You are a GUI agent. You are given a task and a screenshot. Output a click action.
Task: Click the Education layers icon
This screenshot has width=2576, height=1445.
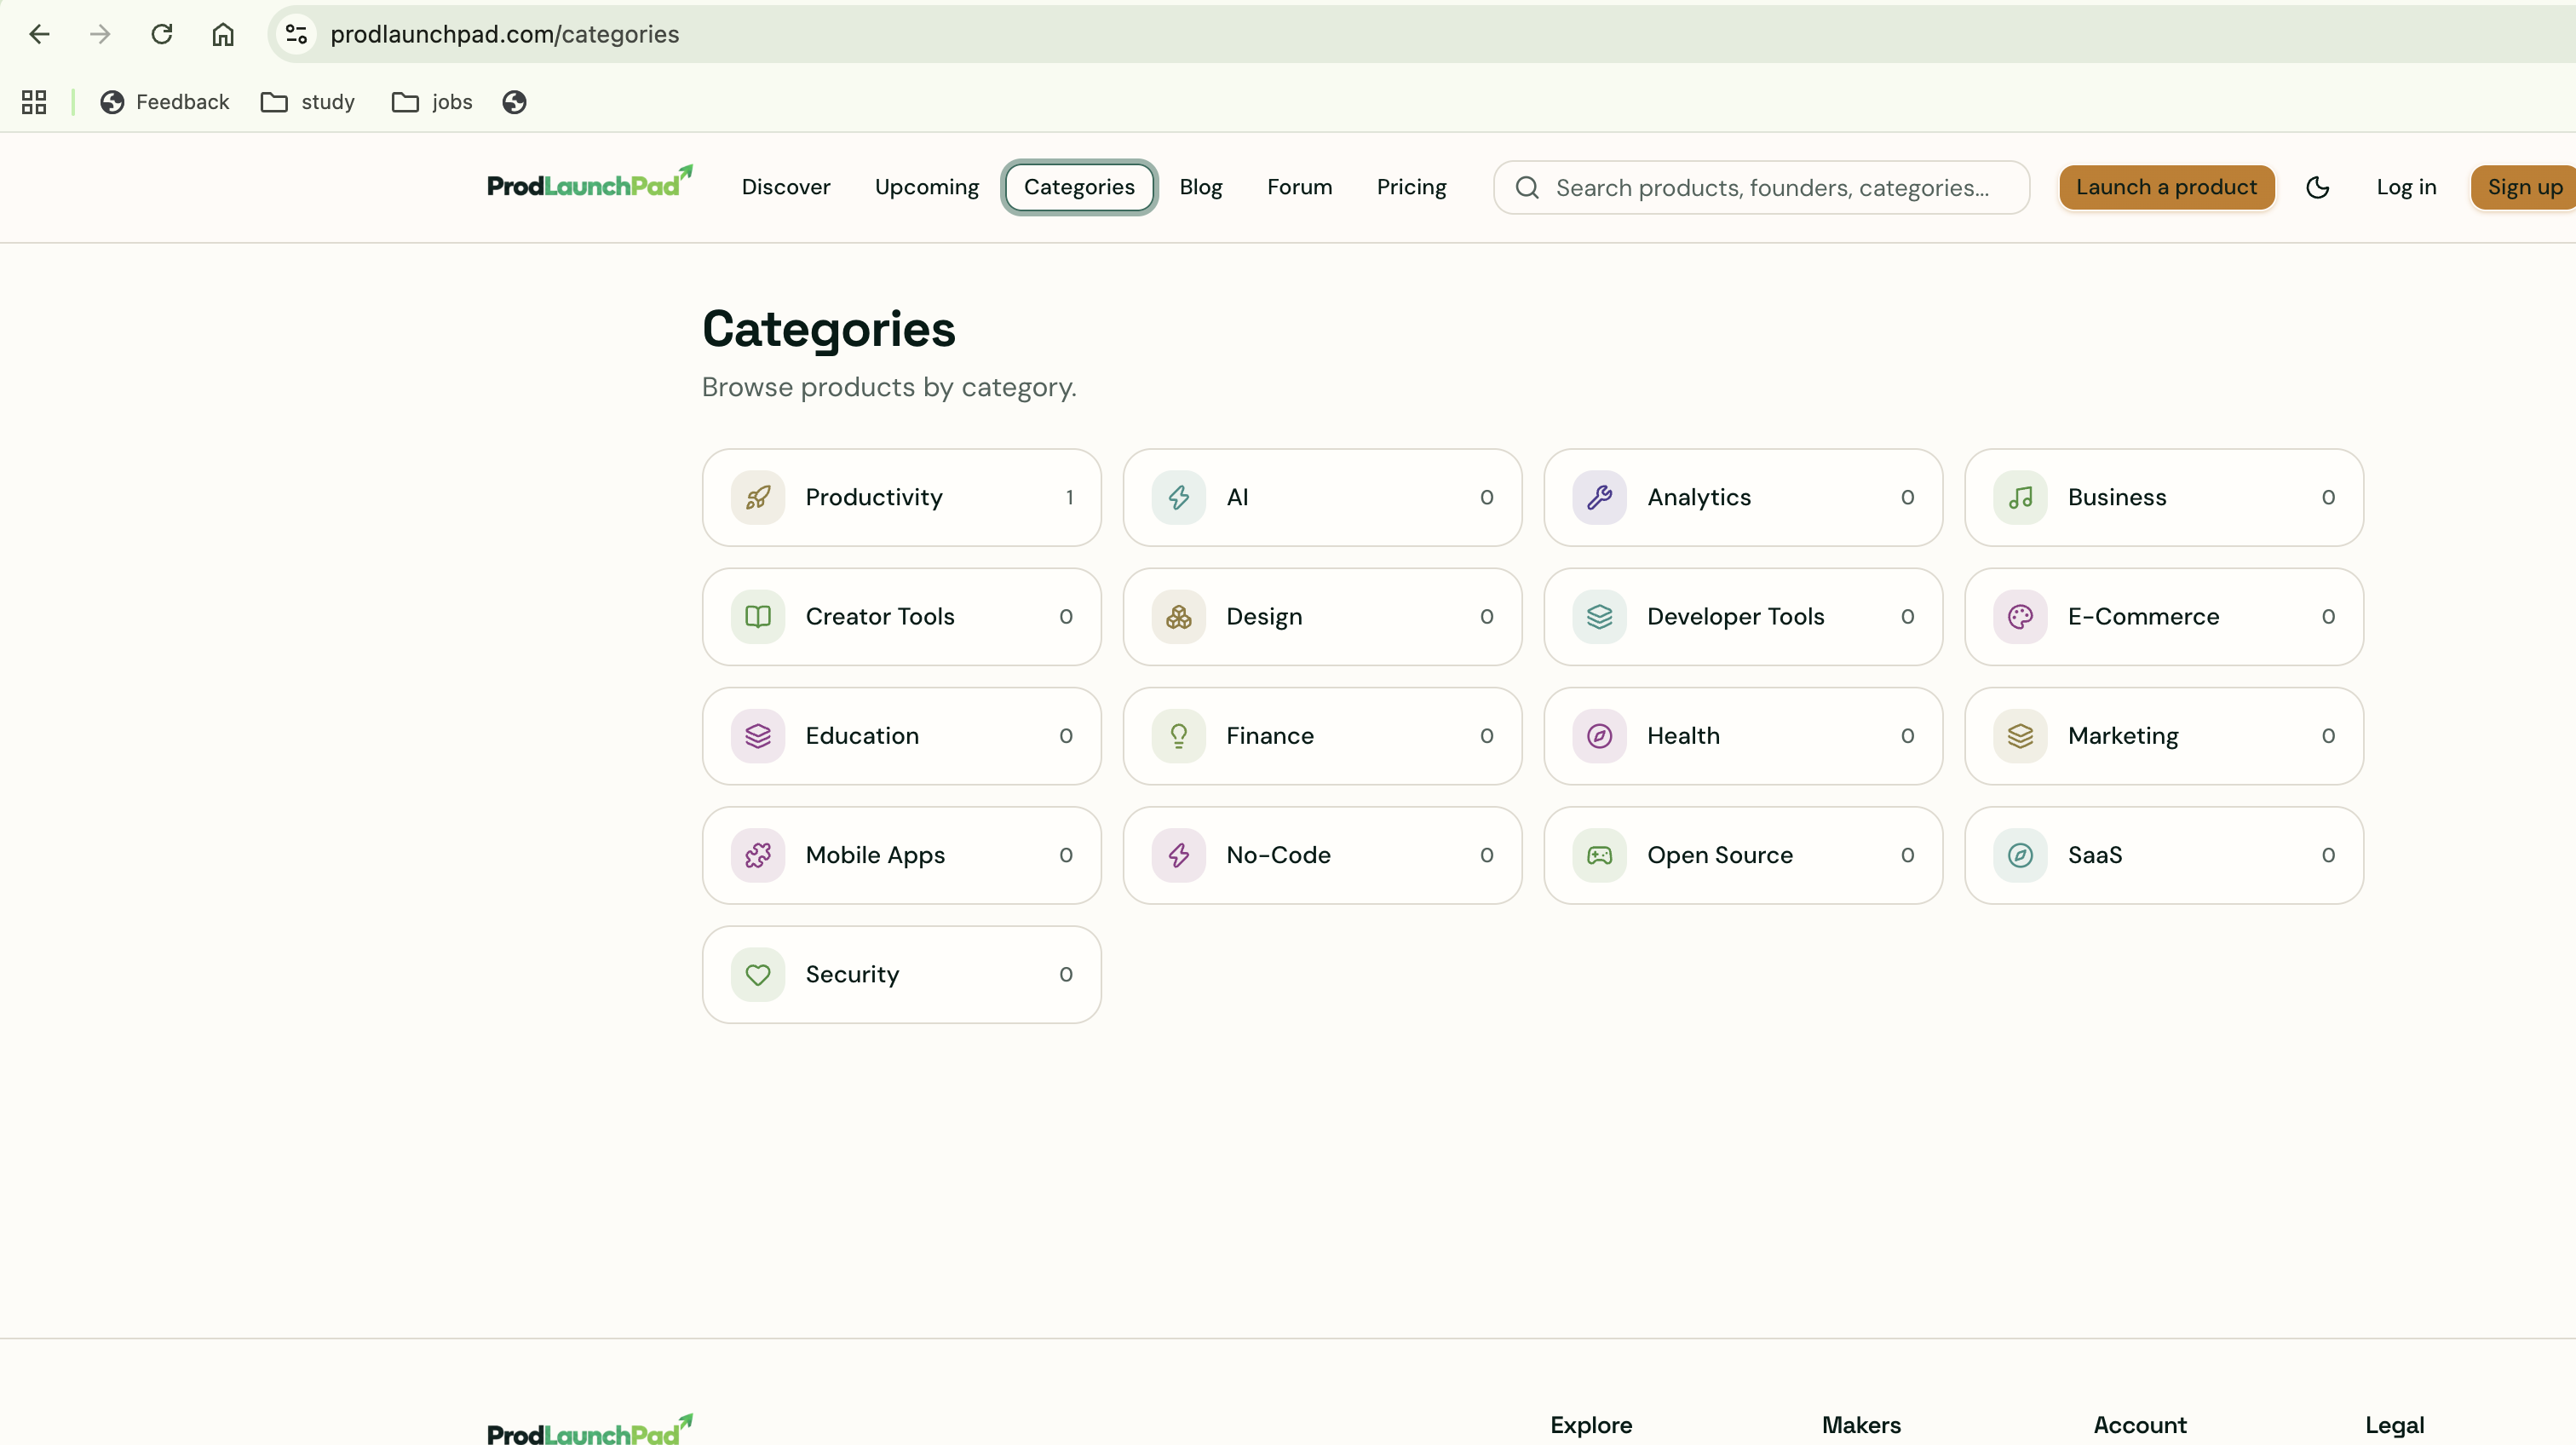click(x=758, y=735)
